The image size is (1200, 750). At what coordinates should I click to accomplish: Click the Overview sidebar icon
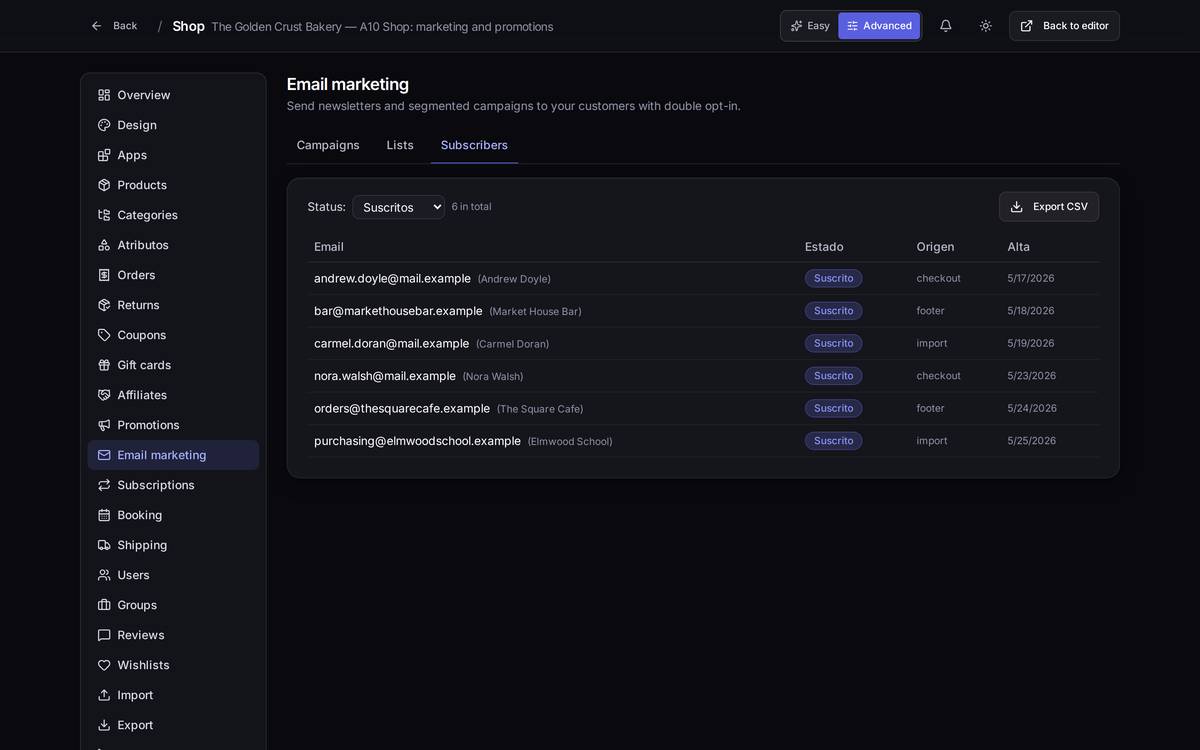(104, 95)
